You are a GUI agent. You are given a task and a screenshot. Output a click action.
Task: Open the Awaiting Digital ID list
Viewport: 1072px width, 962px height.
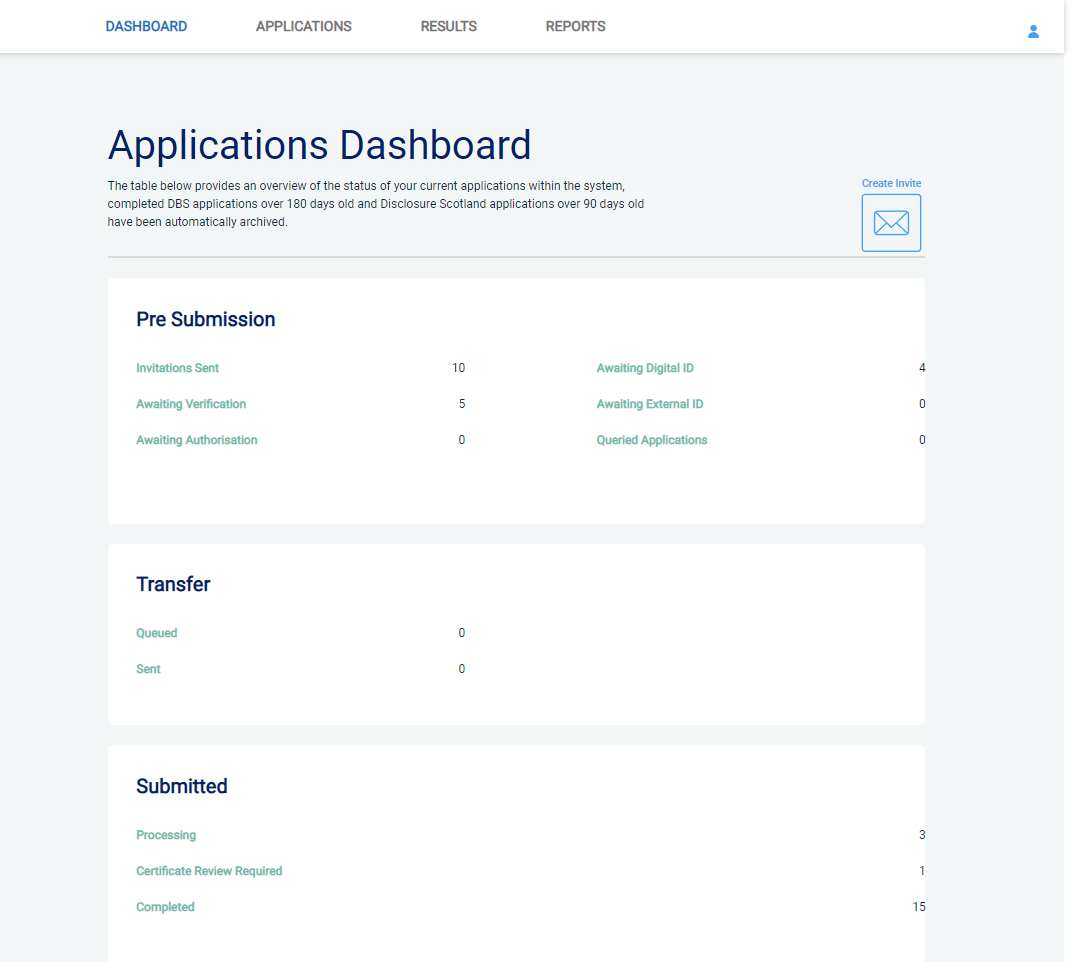coord(645,368)
